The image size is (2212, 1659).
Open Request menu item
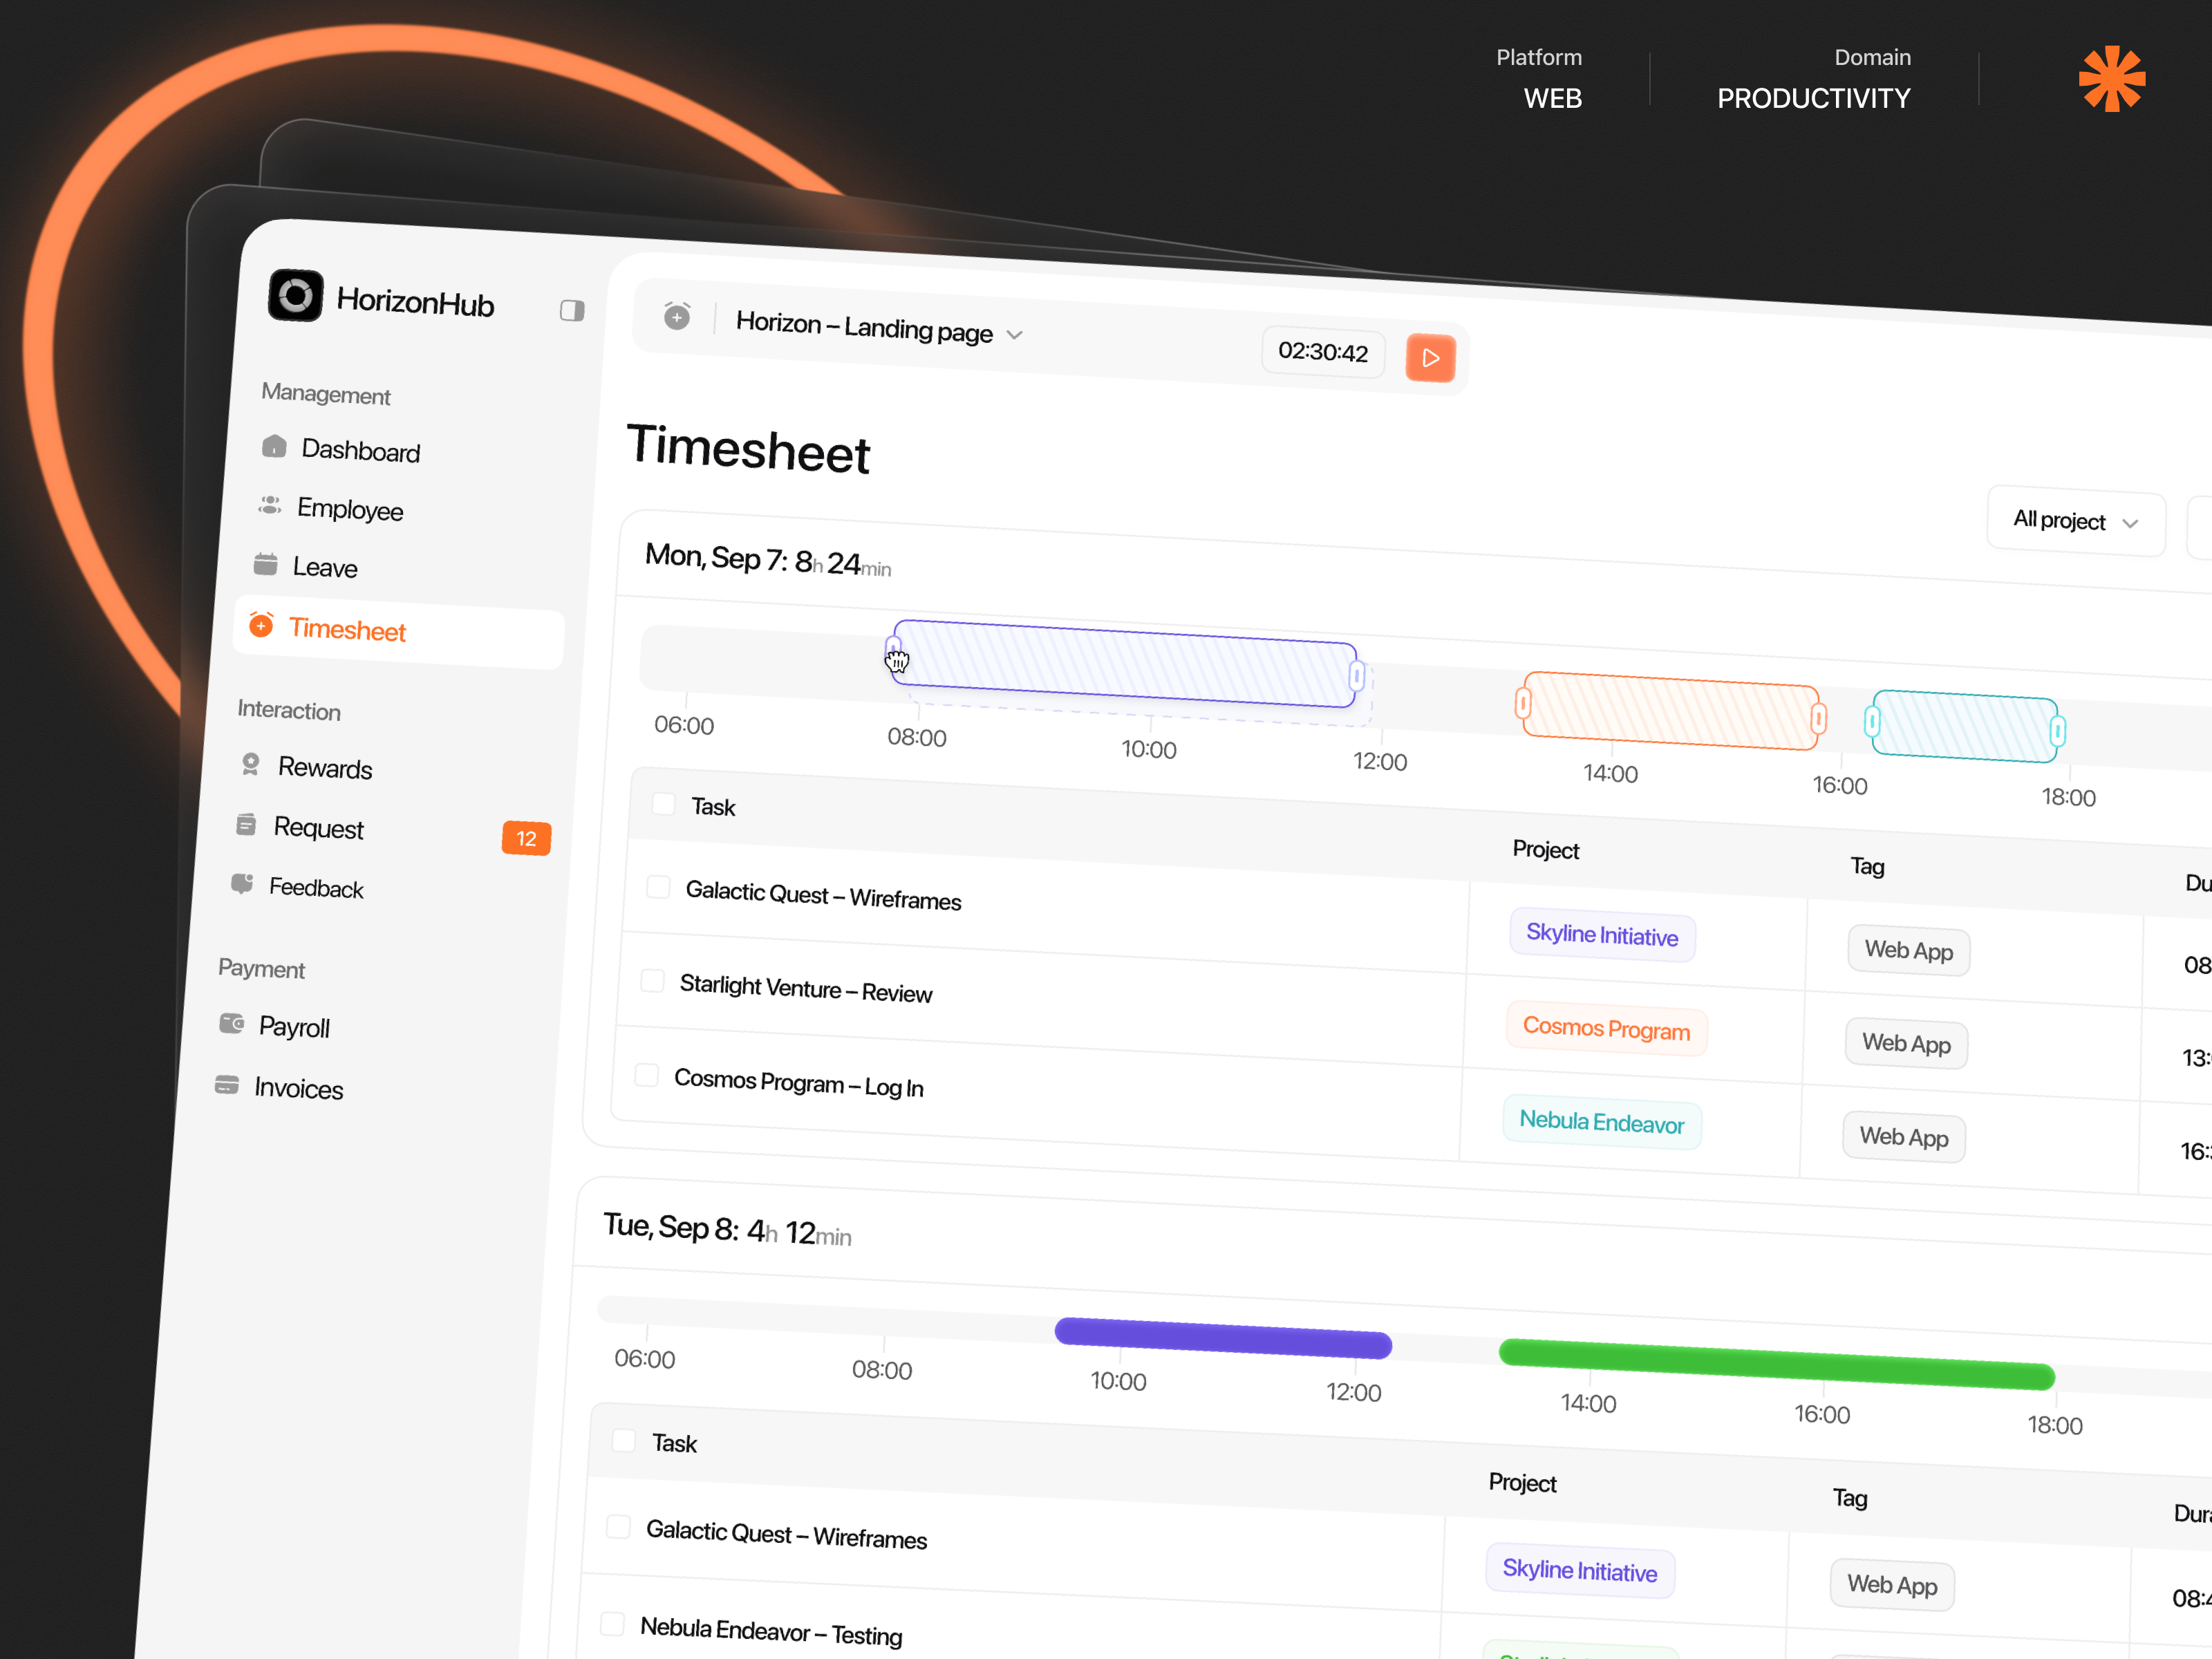click(318, 828)
